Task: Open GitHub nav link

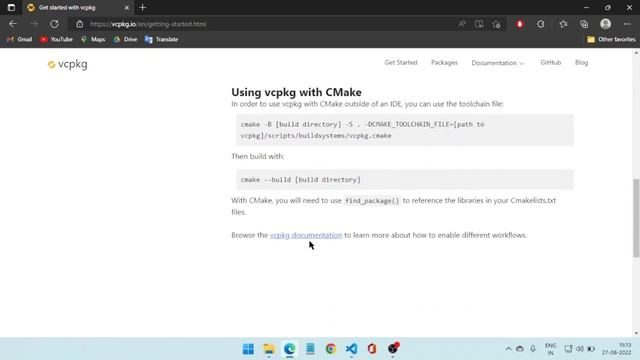Action: point(551,62)
